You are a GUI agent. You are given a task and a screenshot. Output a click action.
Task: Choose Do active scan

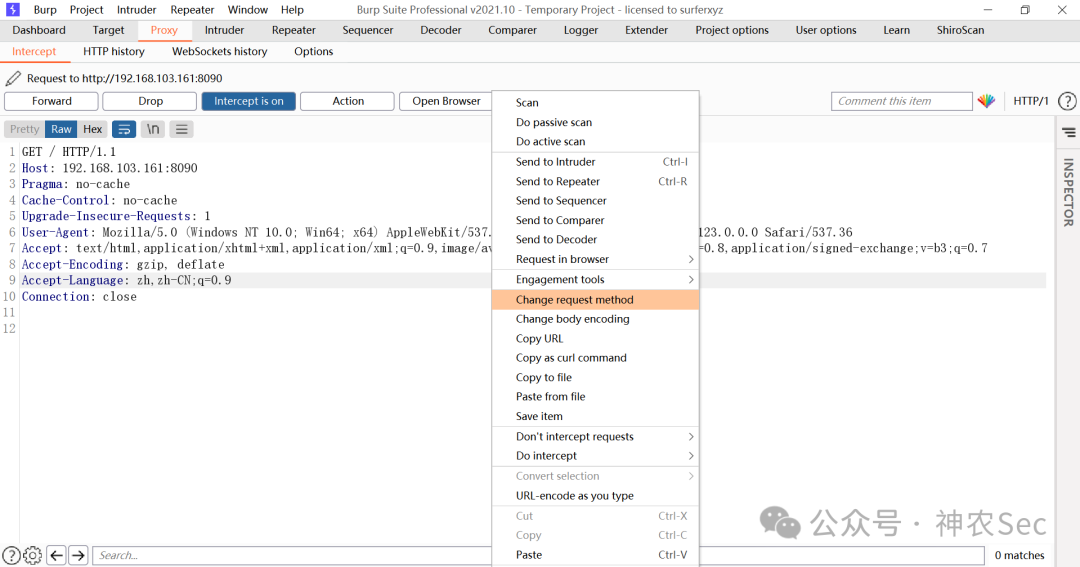click(x=596, y=142)
